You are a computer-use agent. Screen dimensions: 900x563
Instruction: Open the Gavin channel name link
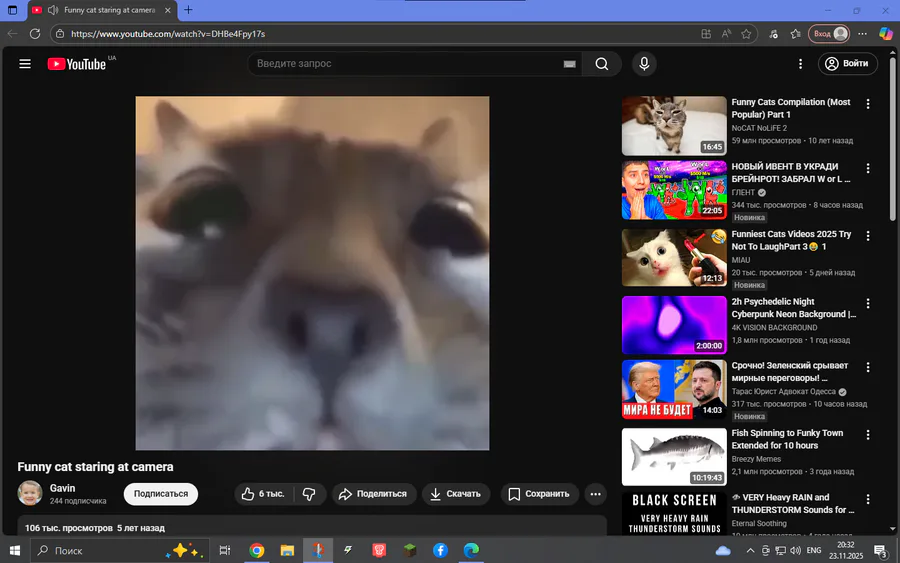(x=63, y=488)
